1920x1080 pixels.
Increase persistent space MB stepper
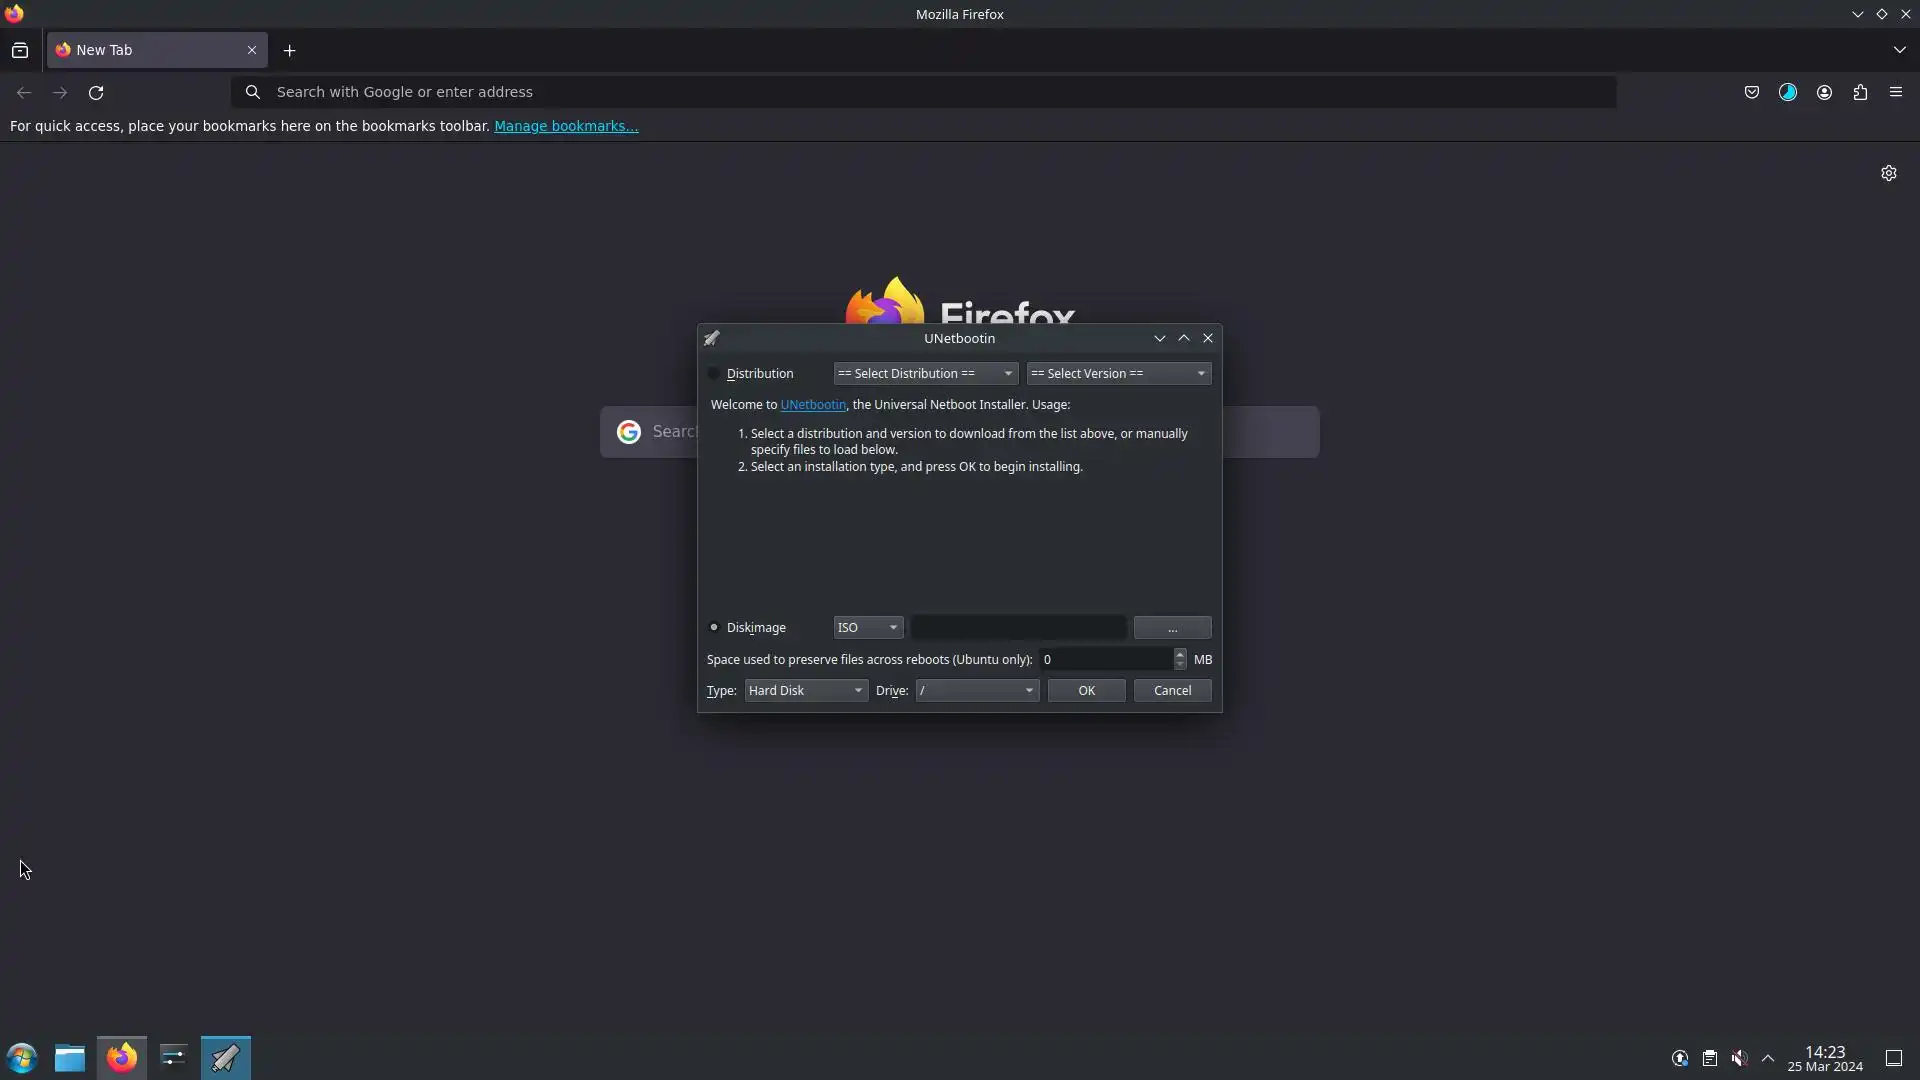(x=1180, y=654)
